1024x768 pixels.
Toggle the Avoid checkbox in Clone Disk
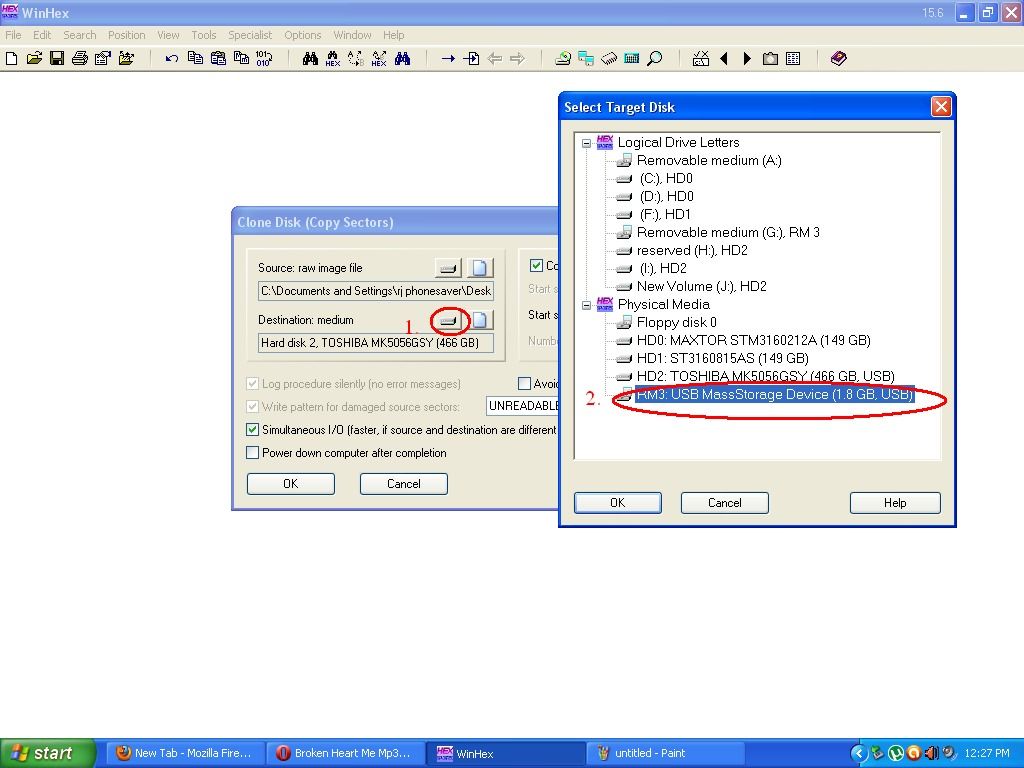pos(524,383)
